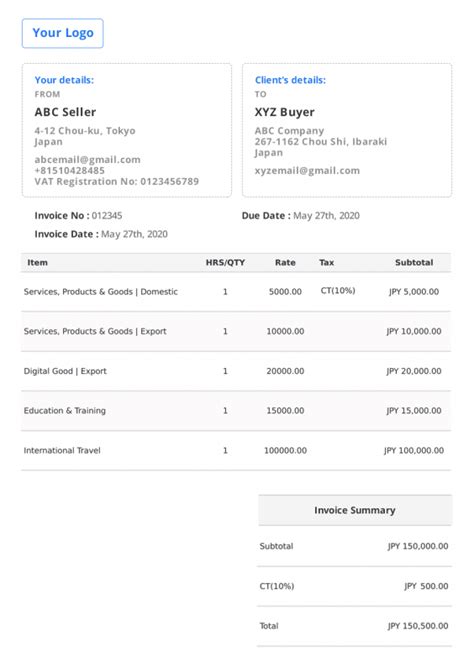The width and height of the screenshot is (474, 668).
Task: Click the HRS/QTY column header
Action: tap(225, 262)
